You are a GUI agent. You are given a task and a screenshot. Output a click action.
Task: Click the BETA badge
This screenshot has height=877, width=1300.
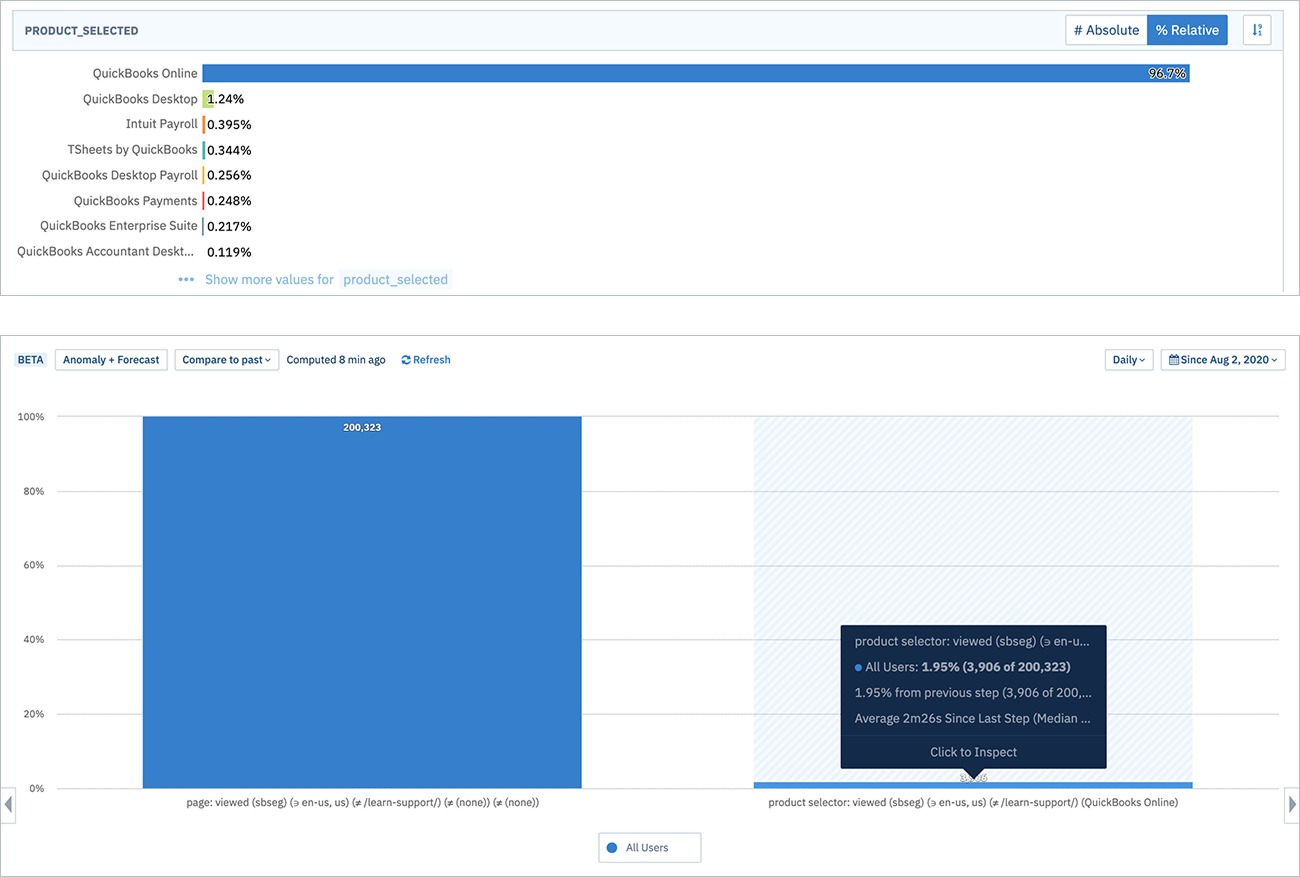point(31,360)
